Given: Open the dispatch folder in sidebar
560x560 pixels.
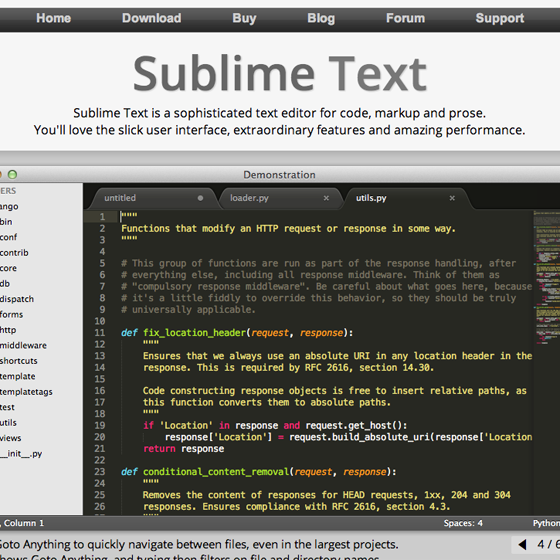Looking at the screenshot, I should [17, 299].
